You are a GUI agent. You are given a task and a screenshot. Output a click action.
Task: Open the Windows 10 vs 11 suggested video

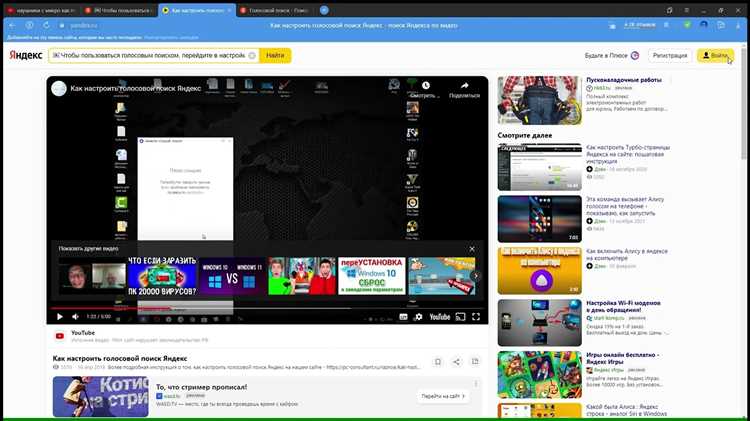[x=231, y=276]
